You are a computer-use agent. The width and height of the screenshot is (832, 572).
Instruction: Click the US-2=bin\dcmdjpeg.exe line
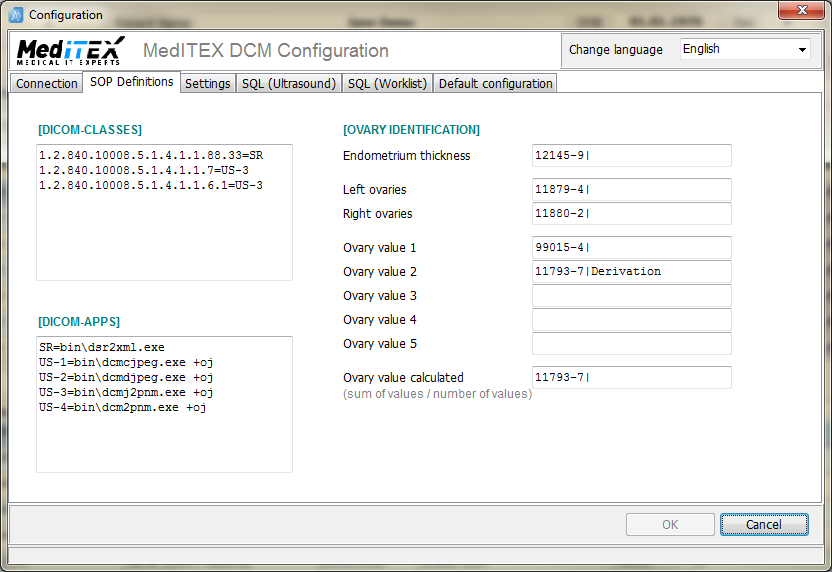(x=126, y=377)
